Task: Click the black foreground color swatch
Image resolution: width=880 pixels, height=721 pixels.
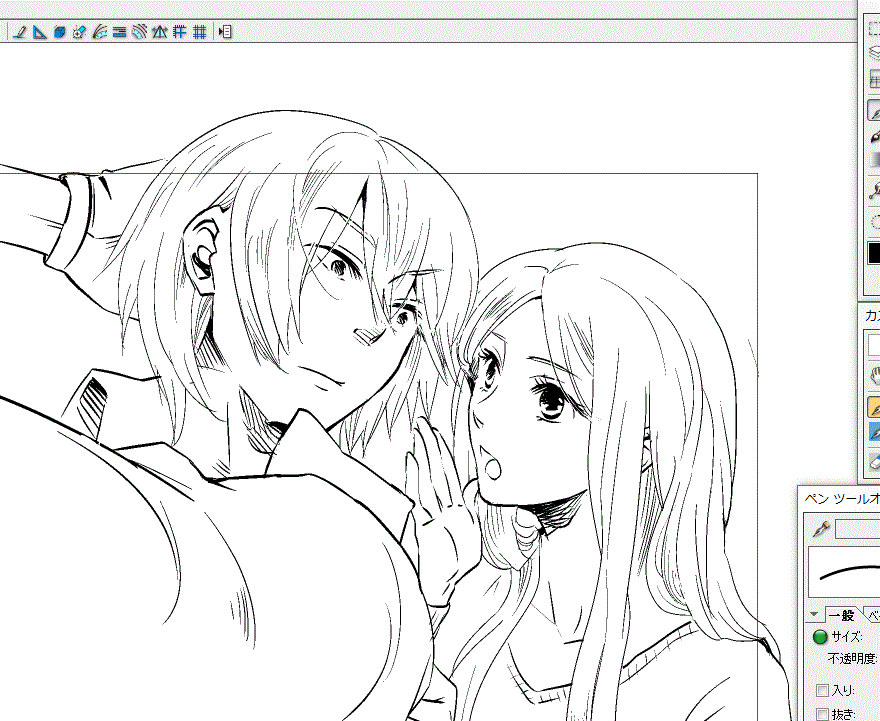Action: [x=874, y=252]
